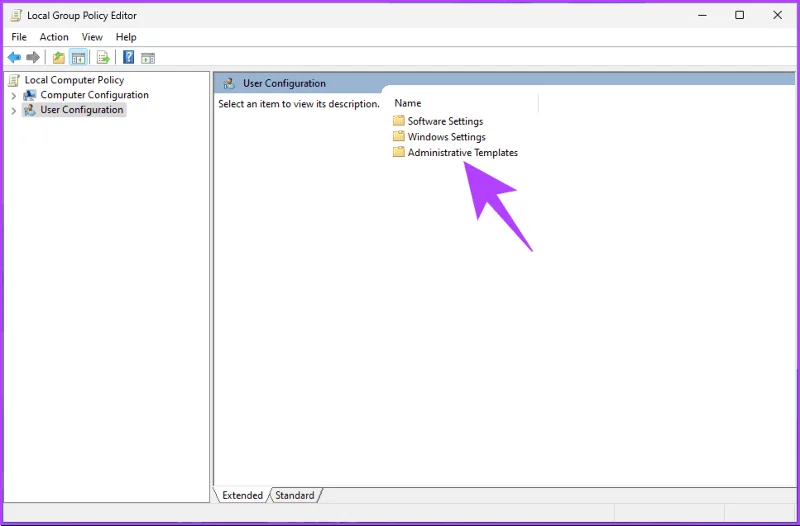Screen dimensions: 800x526
Task: Expand User Configuration tree node
Action: pos(14,110)
